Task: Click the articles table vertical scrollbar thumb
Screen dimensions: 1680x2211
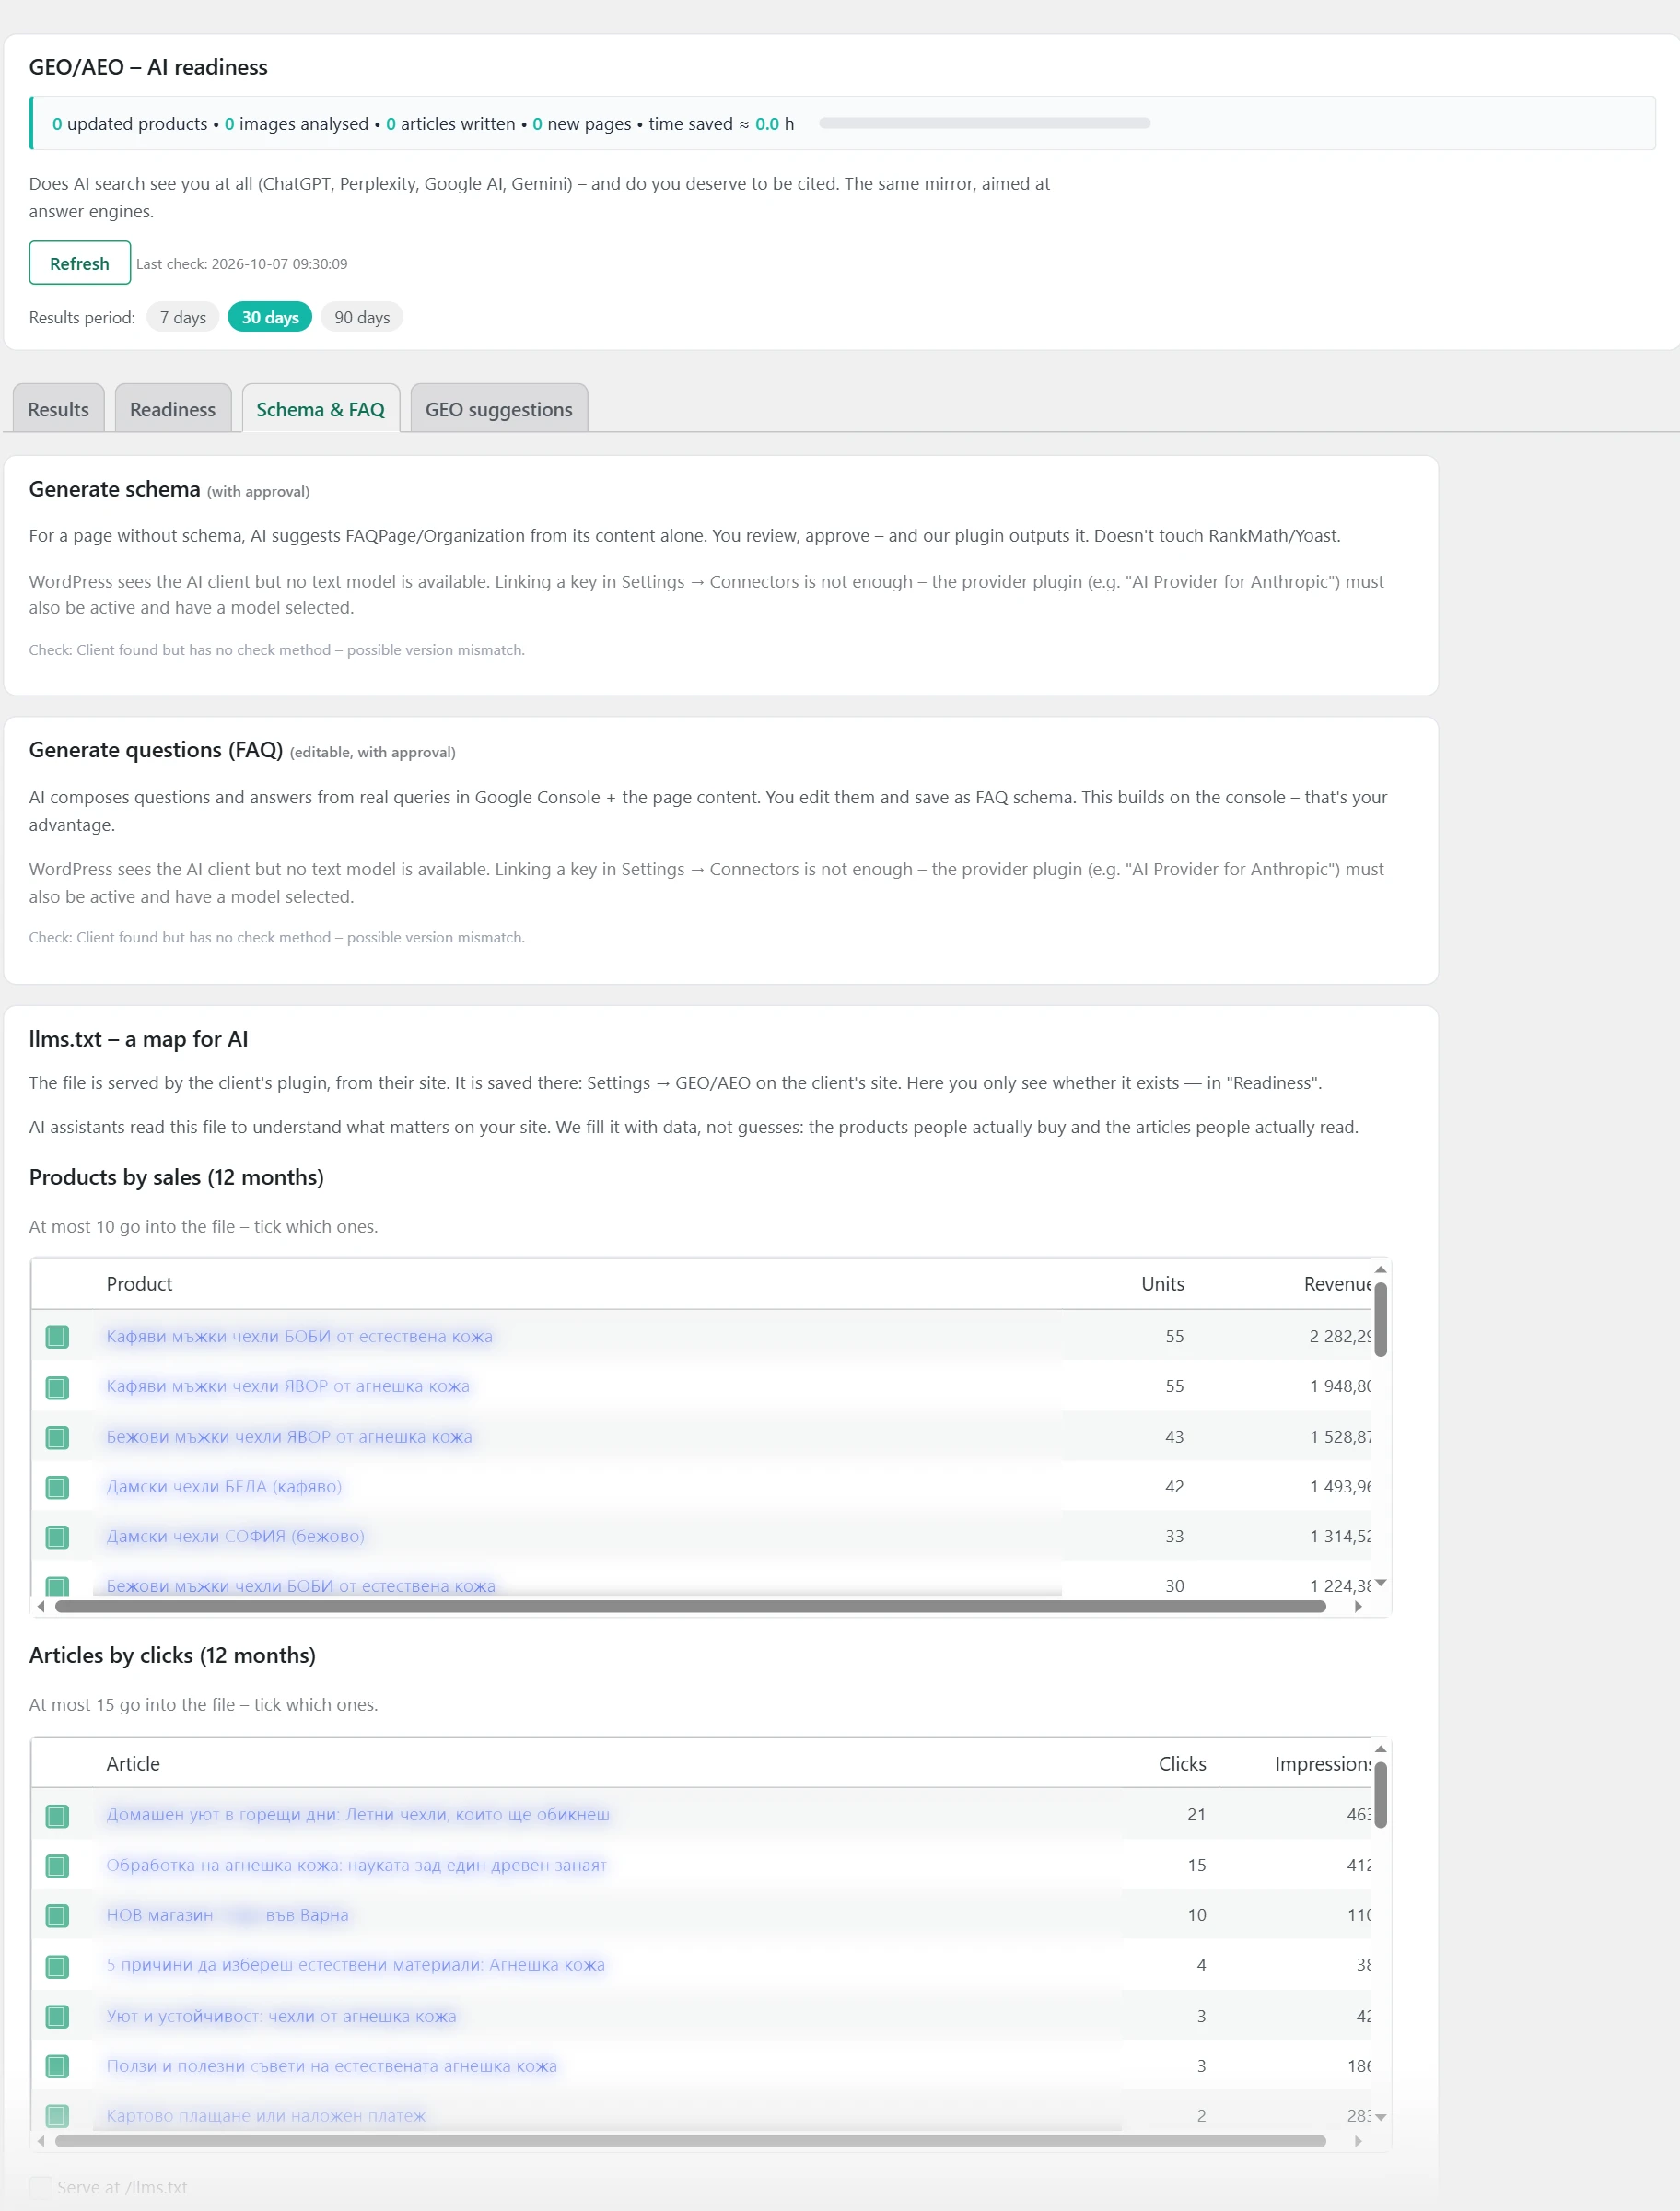Action: 1380,1795
